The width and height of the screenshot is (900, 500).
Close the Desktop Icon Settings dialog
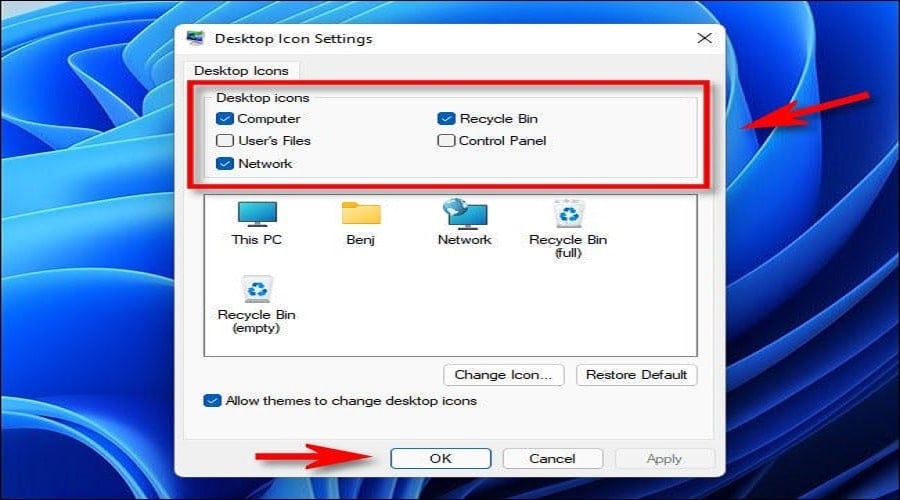tap(704, 38)
